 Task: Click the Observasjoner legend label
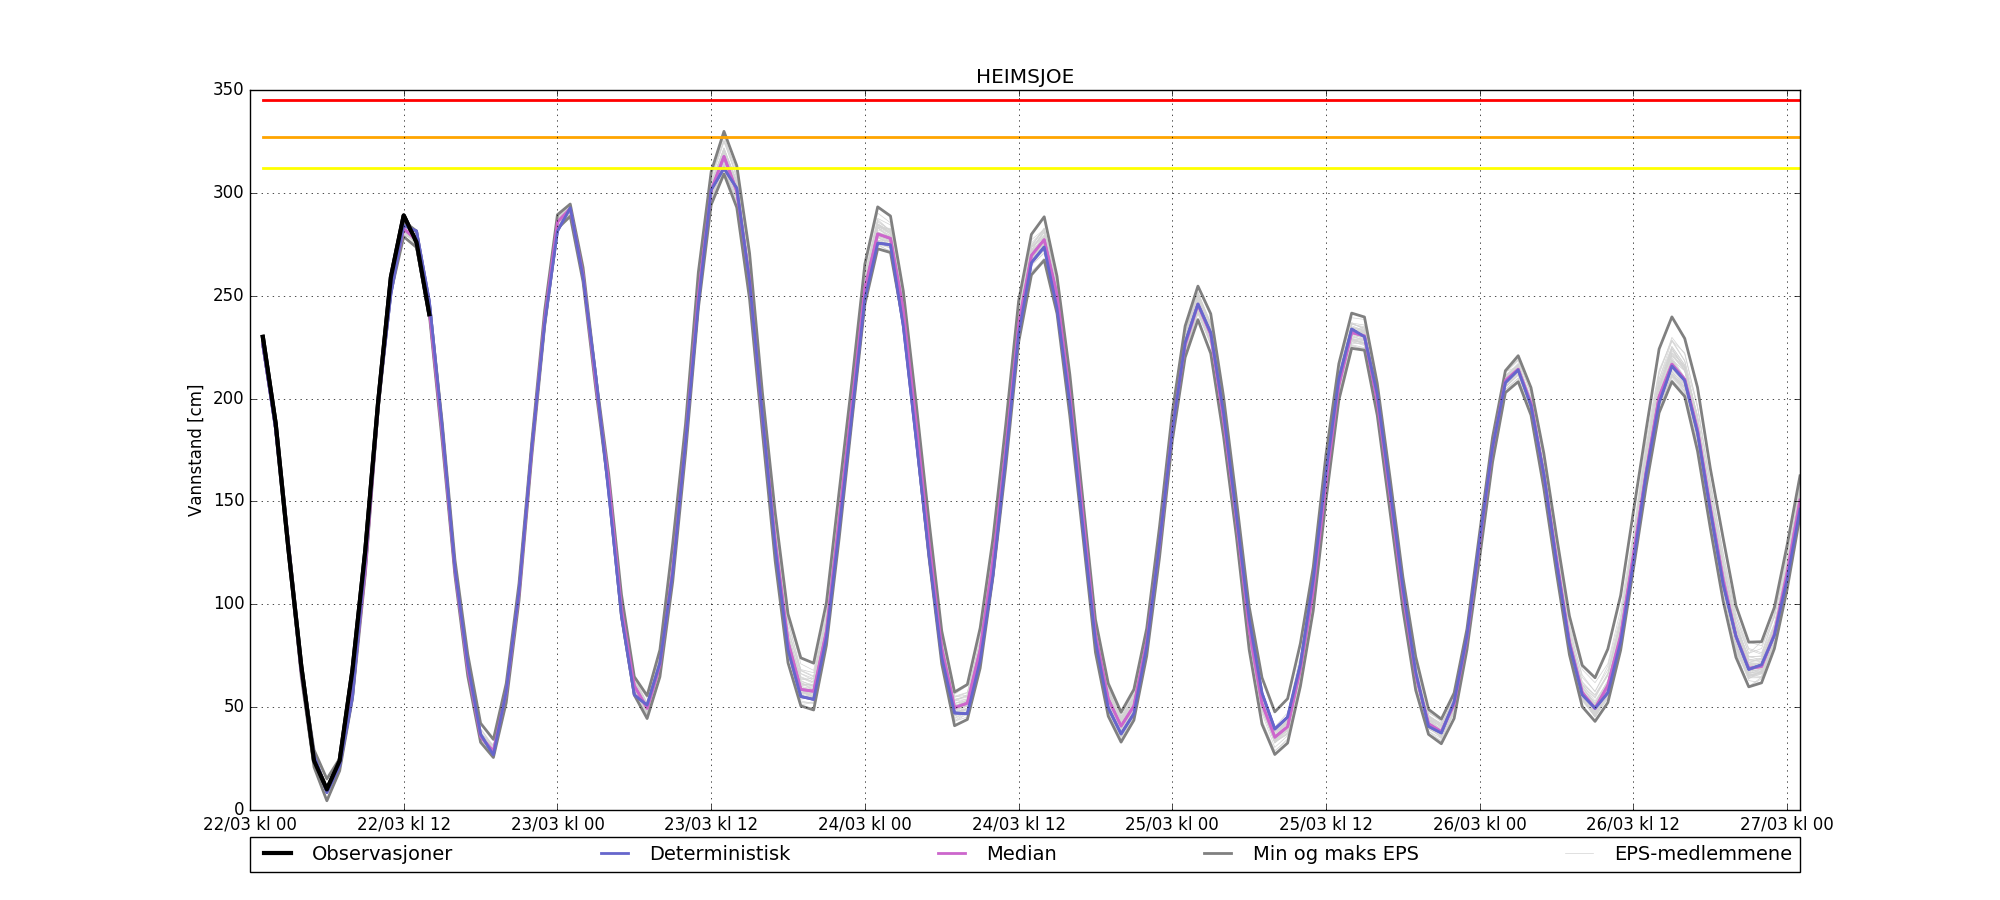tap(381, 854)
